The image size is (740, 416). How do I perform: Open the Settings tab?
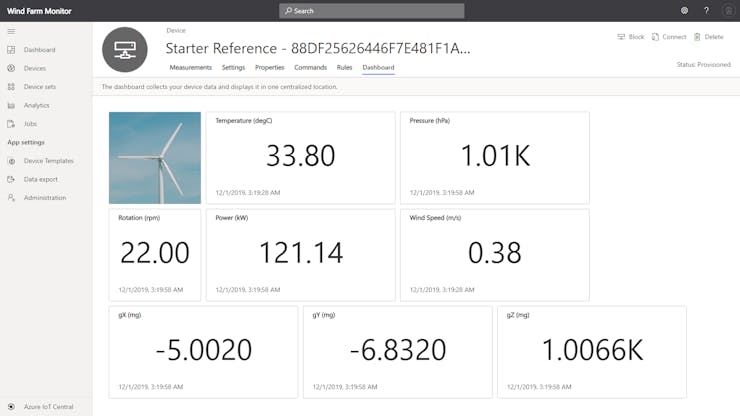233,68
